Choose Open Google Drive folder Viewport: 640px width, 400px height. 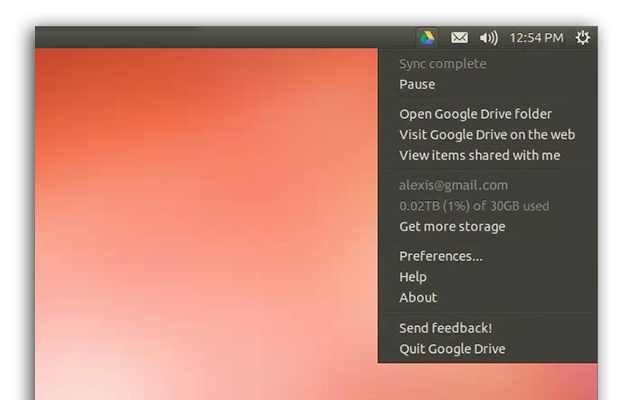pos(476,114)
